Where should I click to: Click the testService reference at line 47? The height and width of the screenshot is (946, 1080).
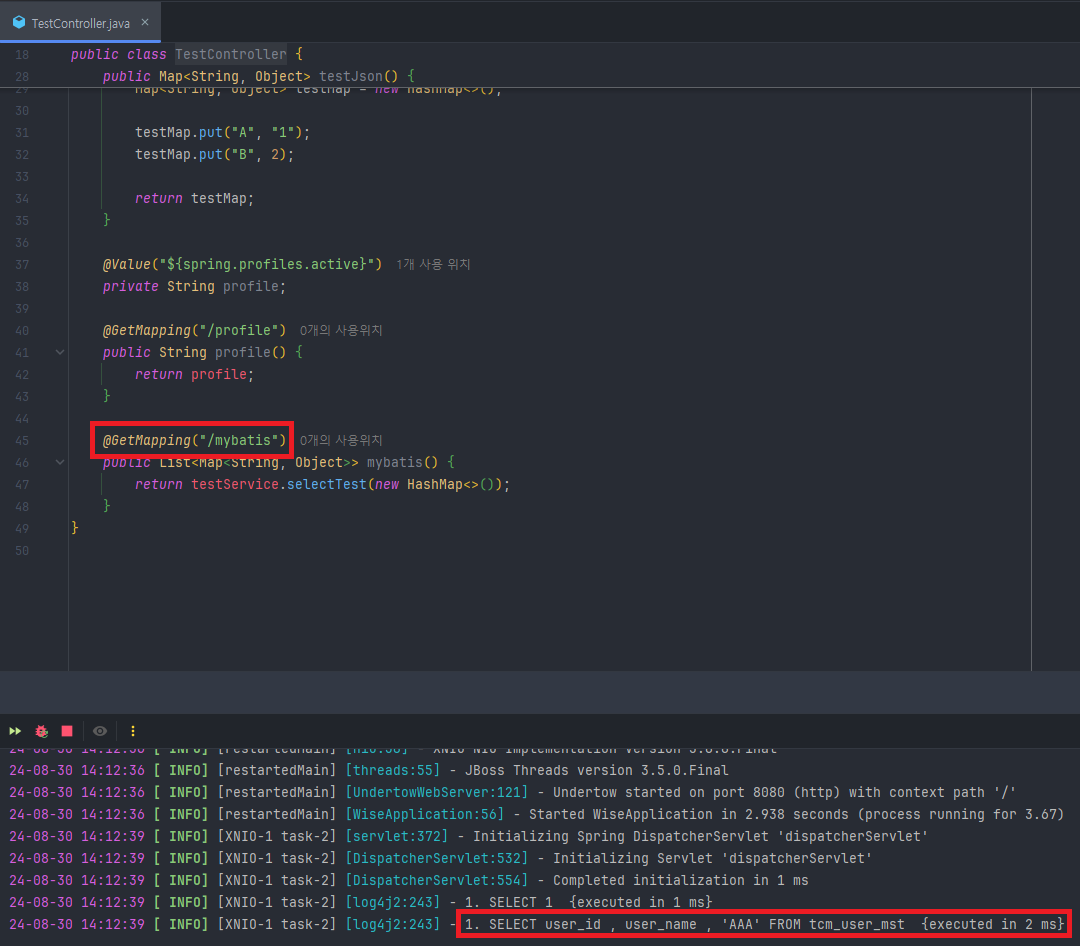(235, 484)
